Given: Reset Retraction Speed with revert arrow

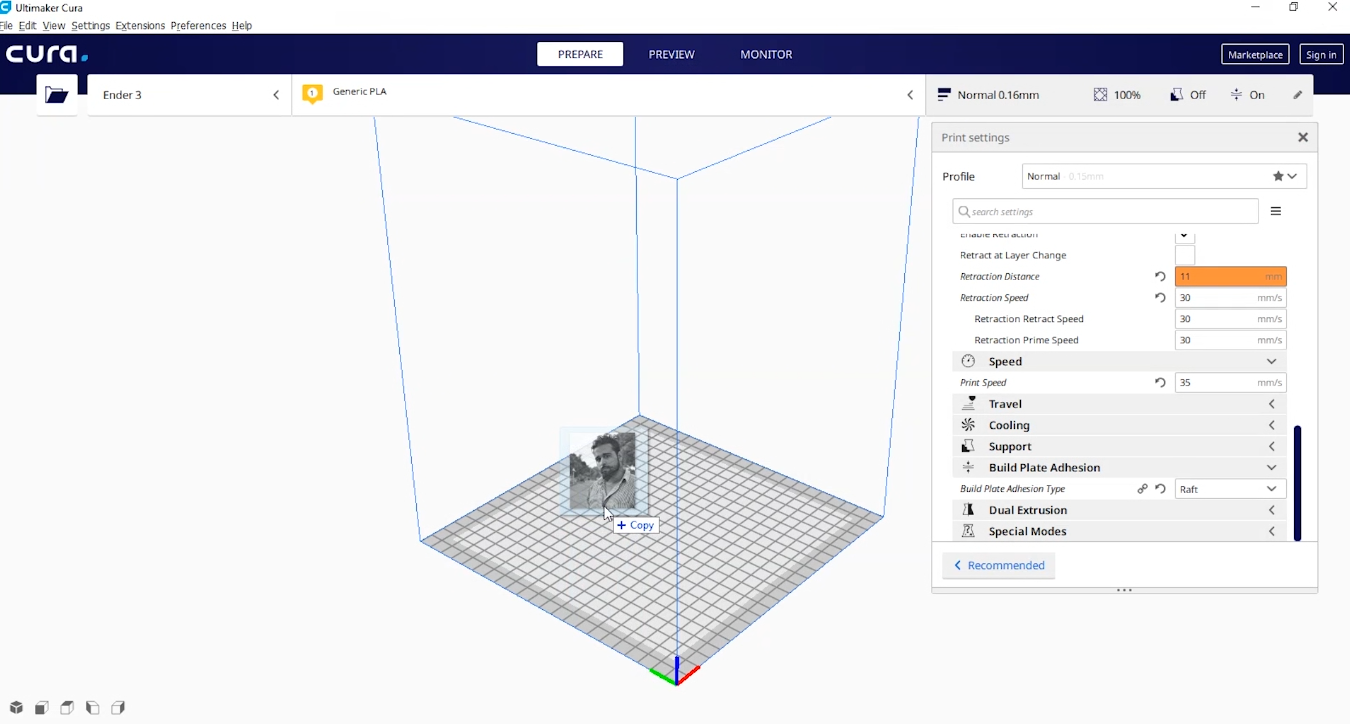Looking at the screenshot, I should [x=1160, y=298].
